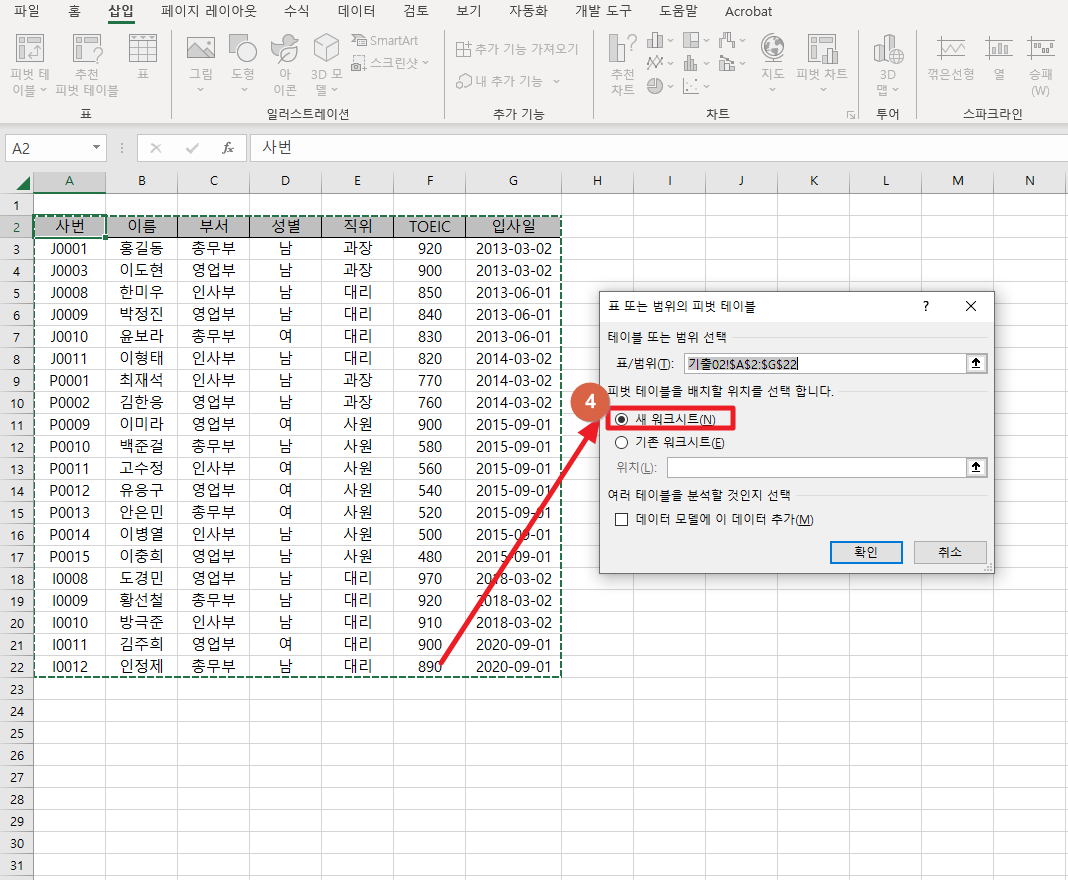
Task: Switch to the 보기 tab
Action: tap(469, 11)
